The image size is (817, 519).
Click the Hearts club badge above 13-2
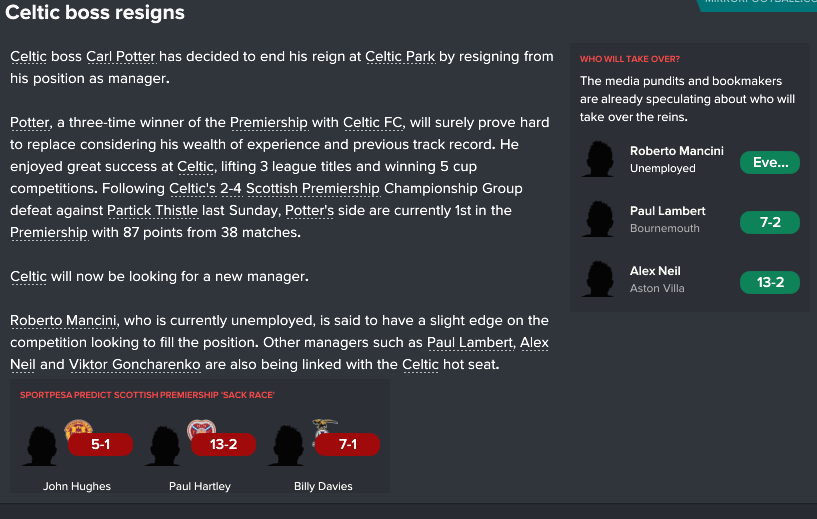click(201, 428)
